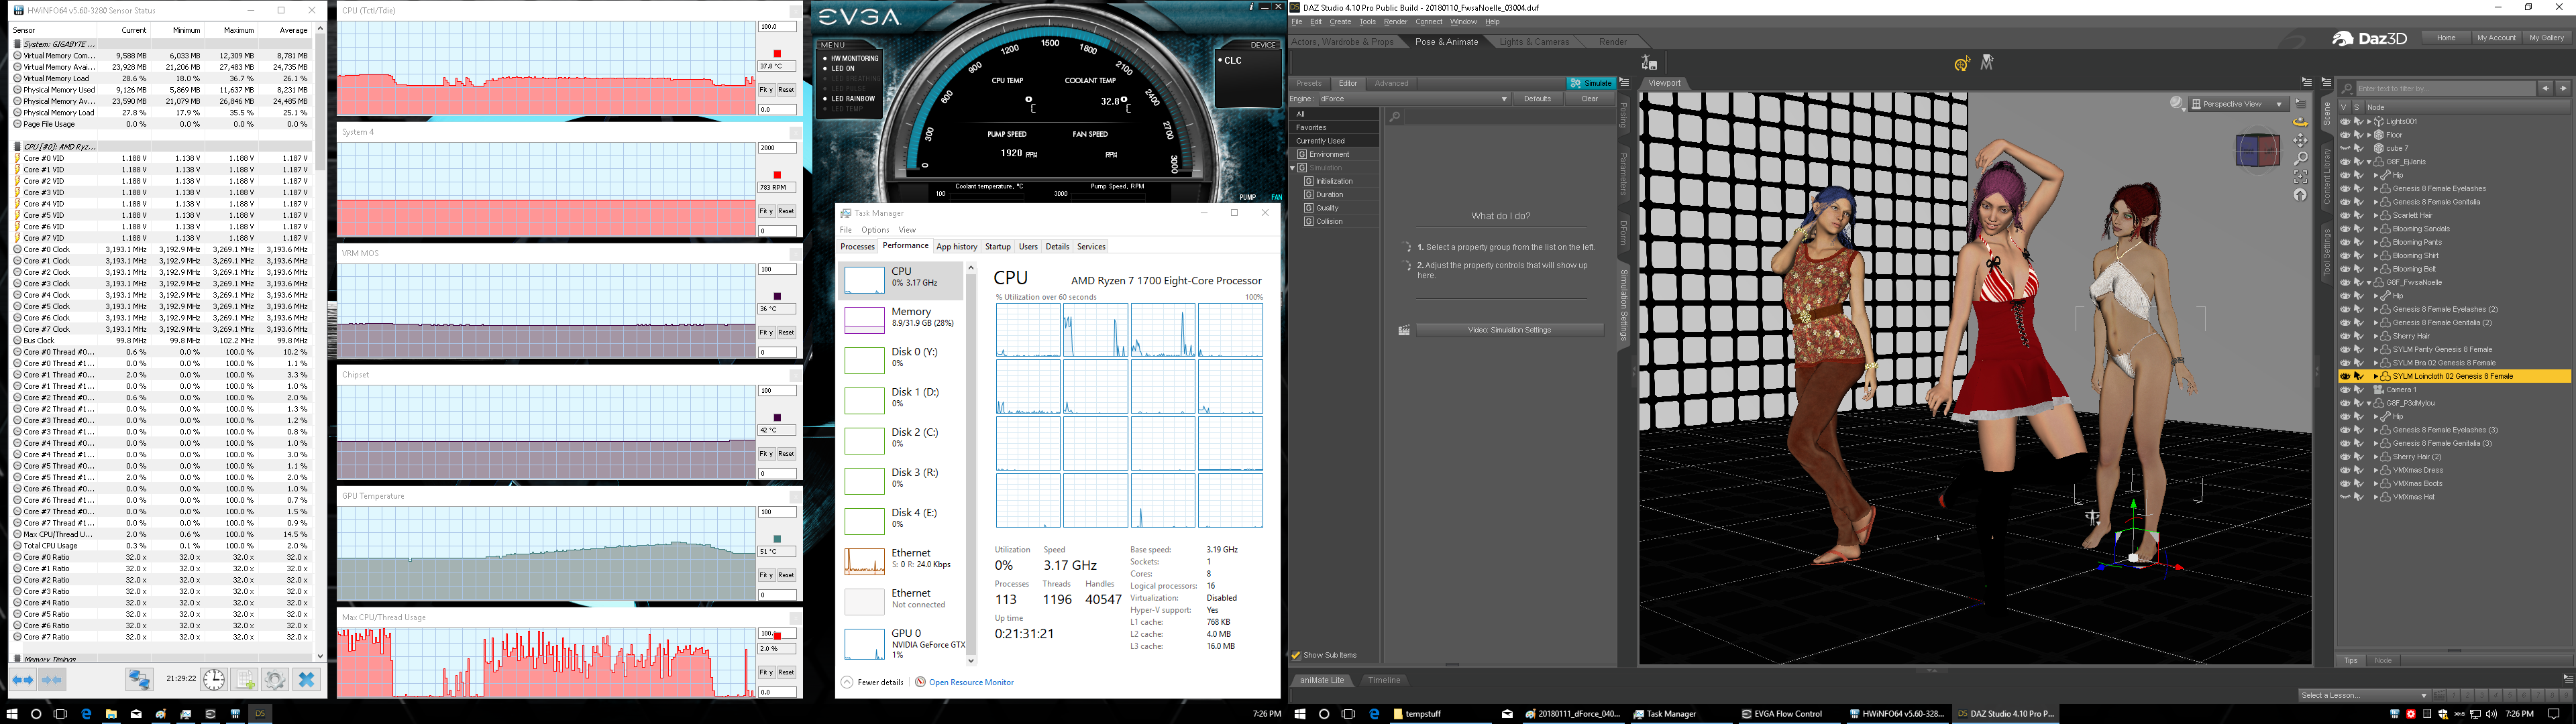Click the frame selection icon in viewport
The width and height of the screenshot is (2576, 724).
tap(2300, 177)
